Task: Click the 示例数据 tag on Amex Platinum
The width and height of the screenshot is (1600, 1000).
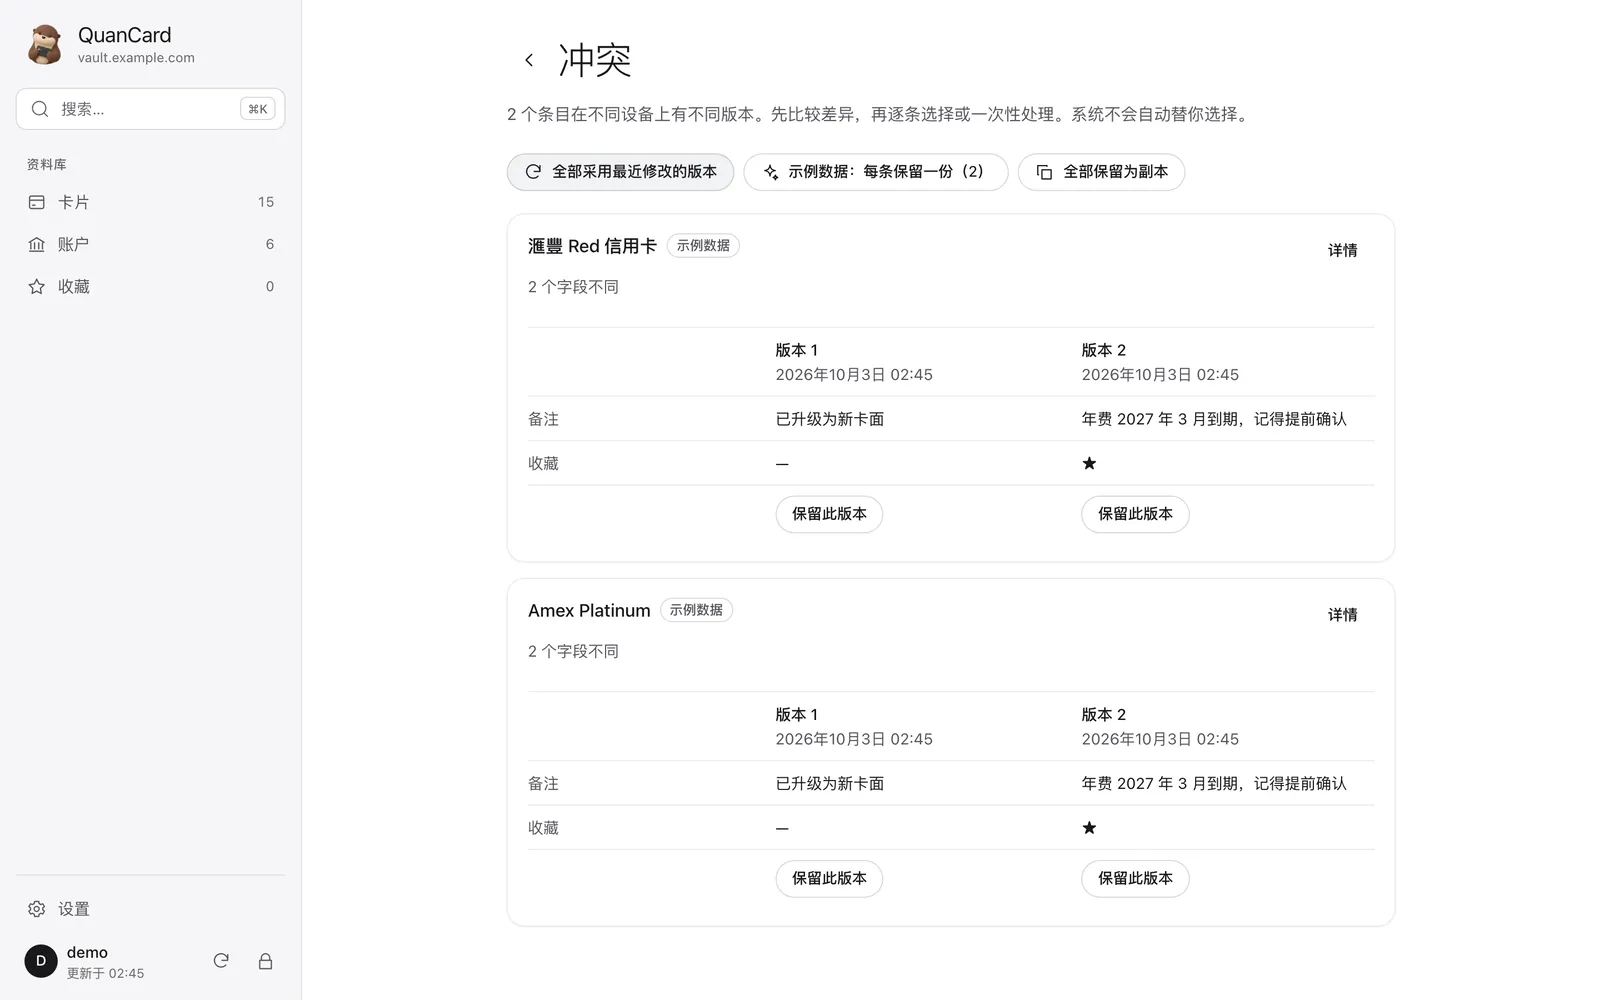Action: point(696,610)
